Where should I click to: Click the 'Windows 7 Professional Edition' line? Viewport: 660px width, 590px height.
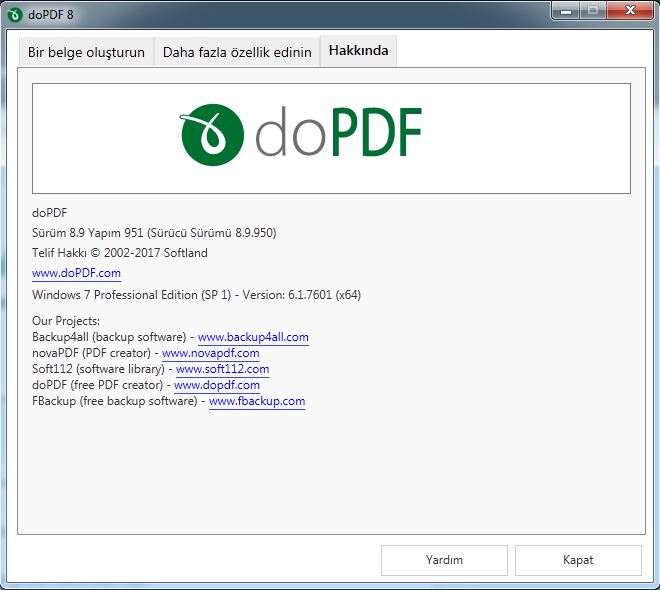(x=196, y=295)
